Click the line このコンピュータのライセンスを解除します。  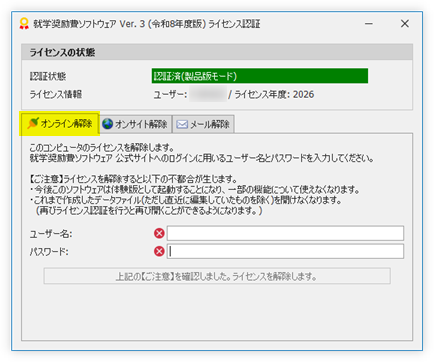[x=102, y=147]
